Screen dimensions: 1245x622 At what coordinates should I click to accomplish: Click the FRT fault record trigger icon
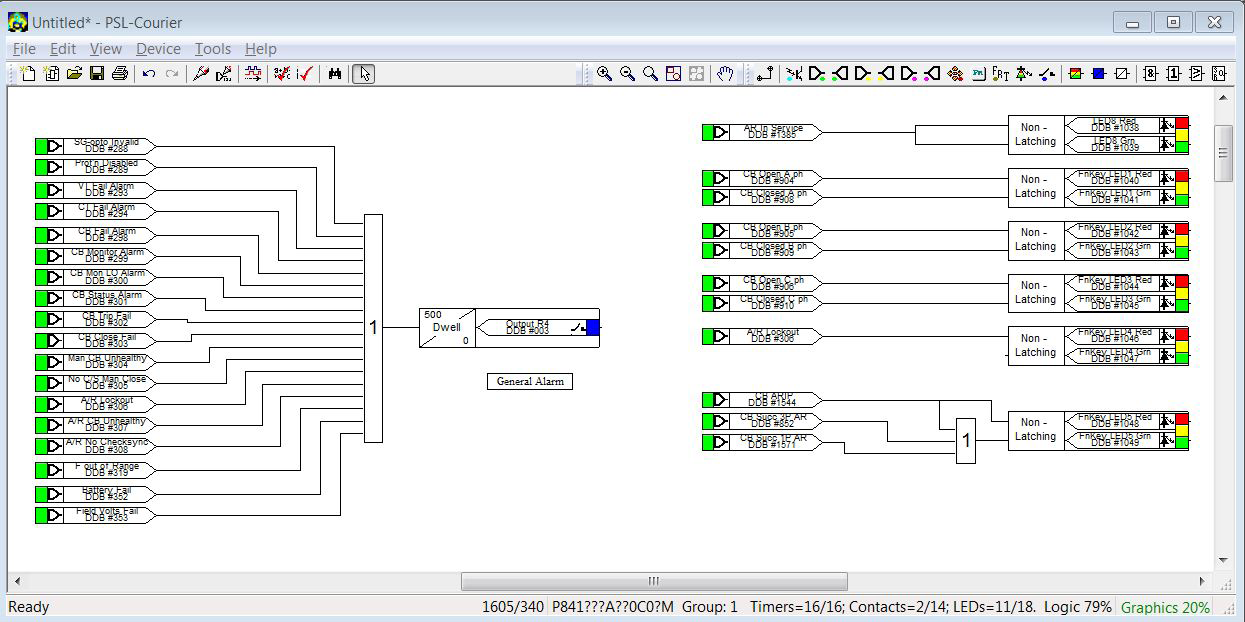pos(1000,73)
